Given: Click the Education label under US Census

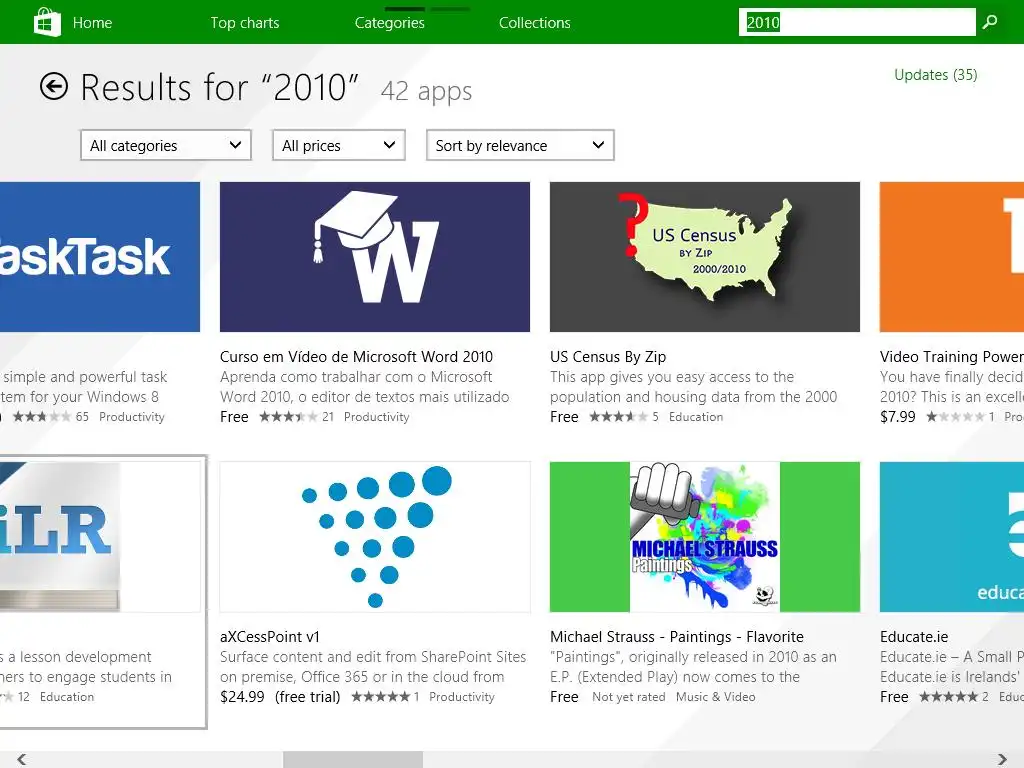Looking at the screenshot, I should [696, 417].
